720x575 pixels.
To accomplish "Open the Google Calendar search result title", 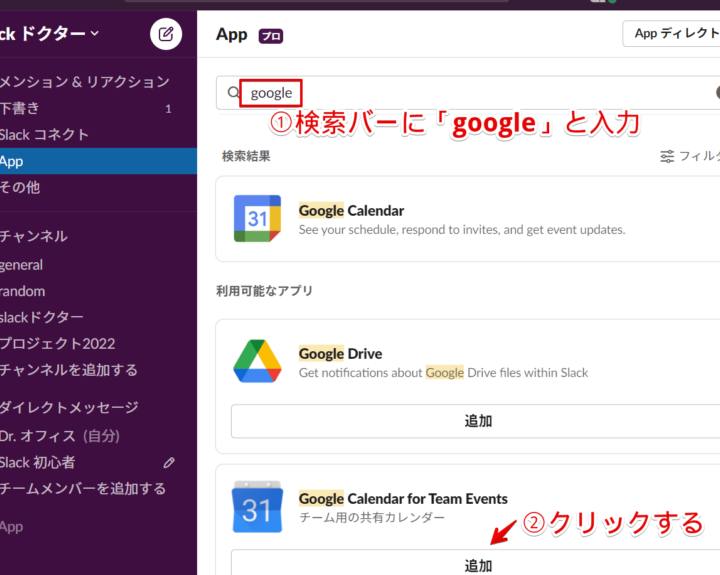I will pos(351,210).
